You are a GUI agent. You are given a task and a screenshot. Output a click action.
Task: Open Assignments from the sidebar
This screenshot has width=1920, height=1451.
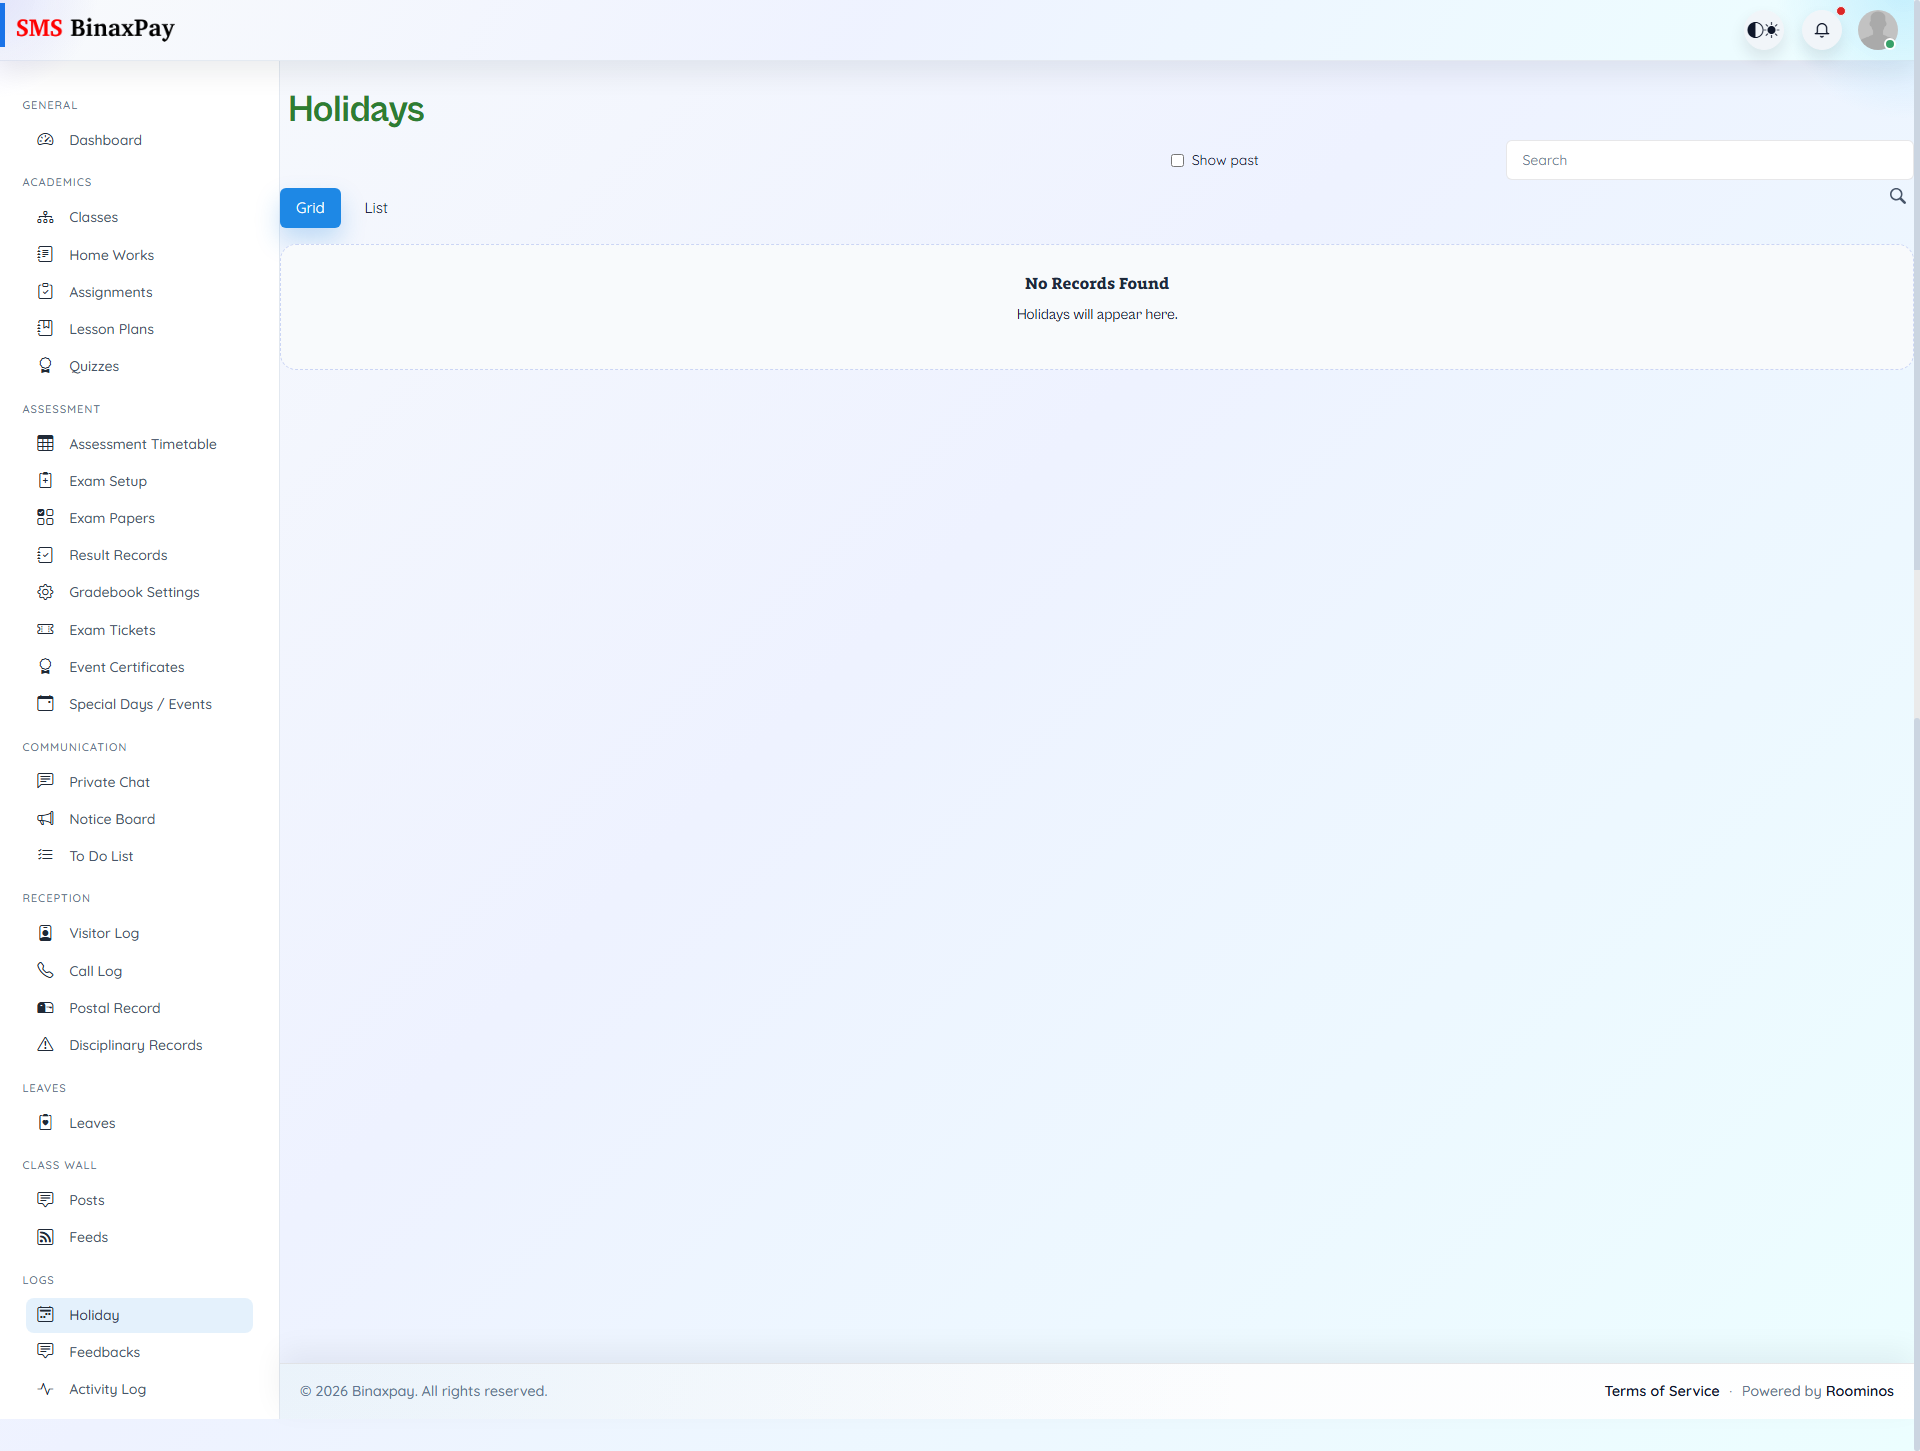tap(111, 291)
